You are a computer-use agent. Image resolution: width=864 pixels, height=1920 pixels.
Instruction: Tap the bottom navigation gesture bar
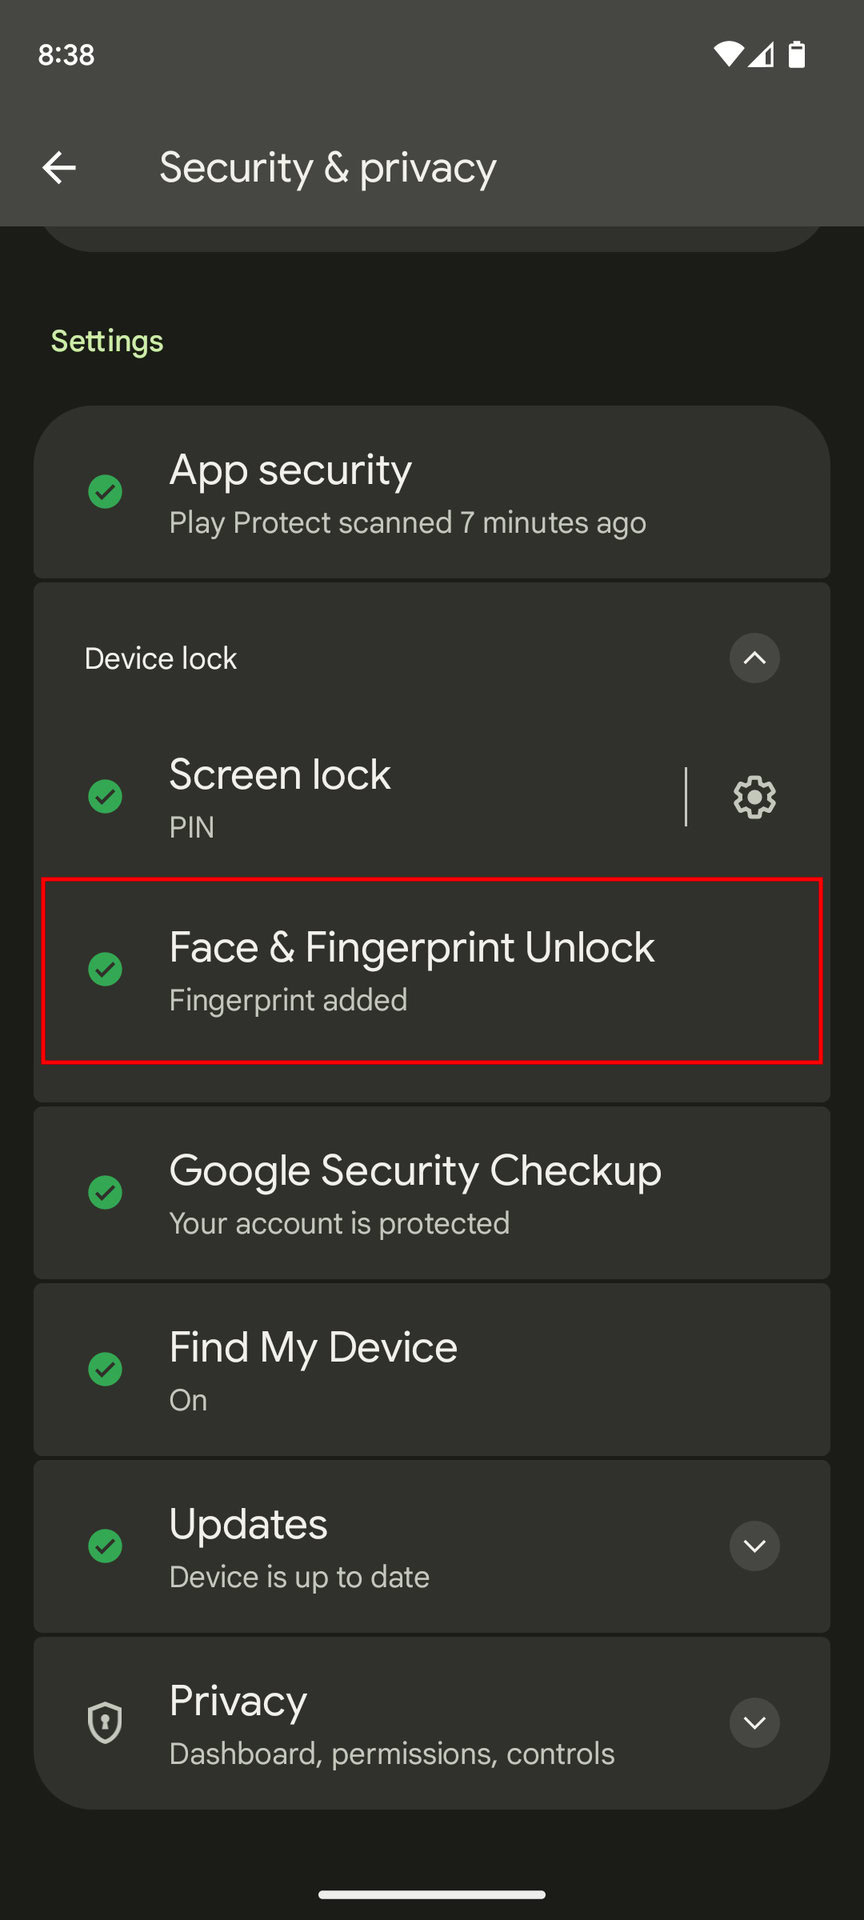pyautogui.click(x=432, y=1894)
